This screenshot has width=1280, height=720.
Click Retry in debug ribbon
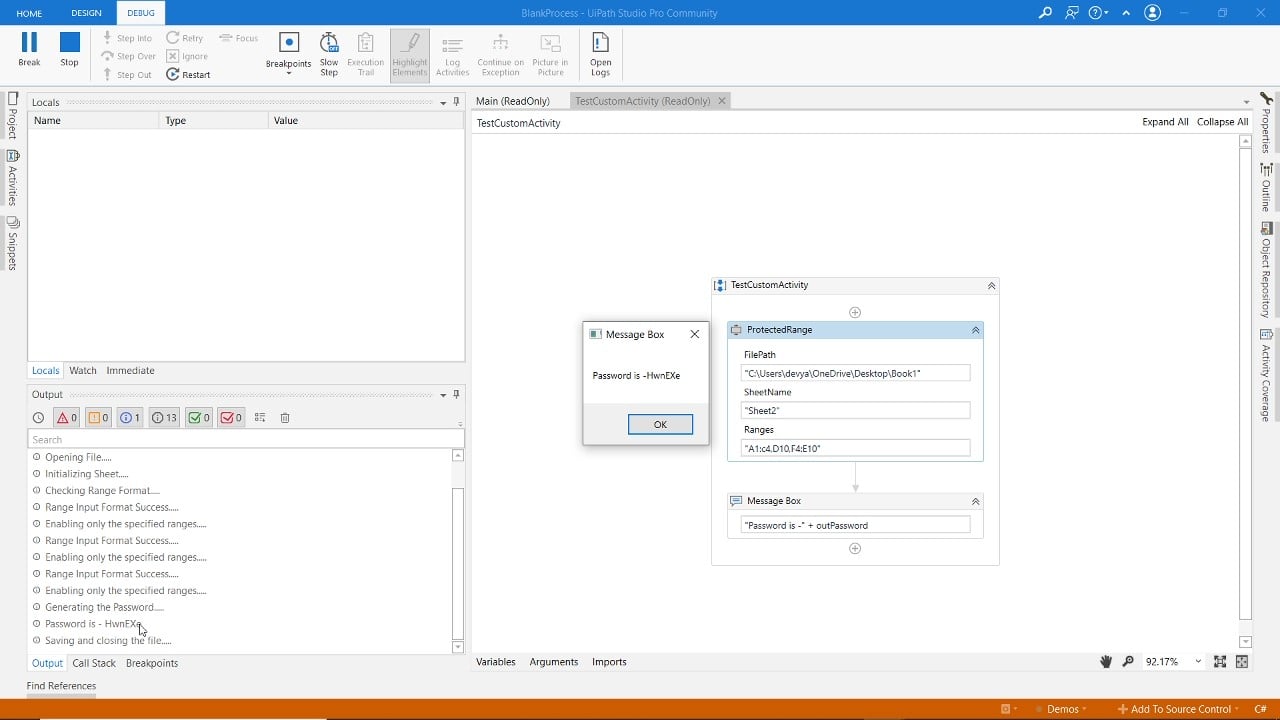point(185,38)
